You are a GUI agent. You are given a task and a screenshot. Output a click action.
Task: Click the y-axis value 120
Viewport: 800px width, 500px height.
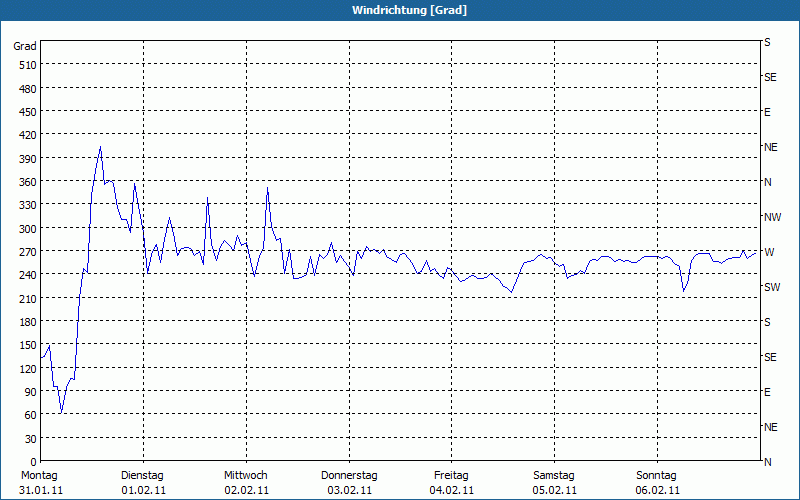click(x=28, y=369)
